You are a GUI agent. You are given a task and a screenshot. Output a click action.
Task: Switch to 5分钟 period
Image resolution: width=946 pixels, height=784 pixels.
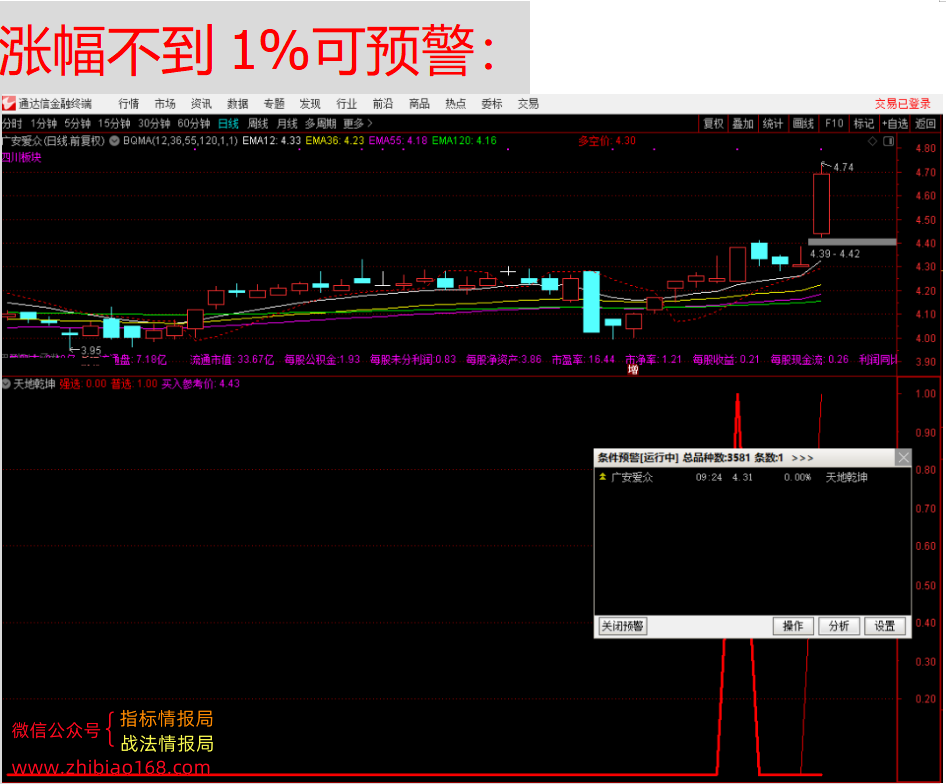[77, 124]
